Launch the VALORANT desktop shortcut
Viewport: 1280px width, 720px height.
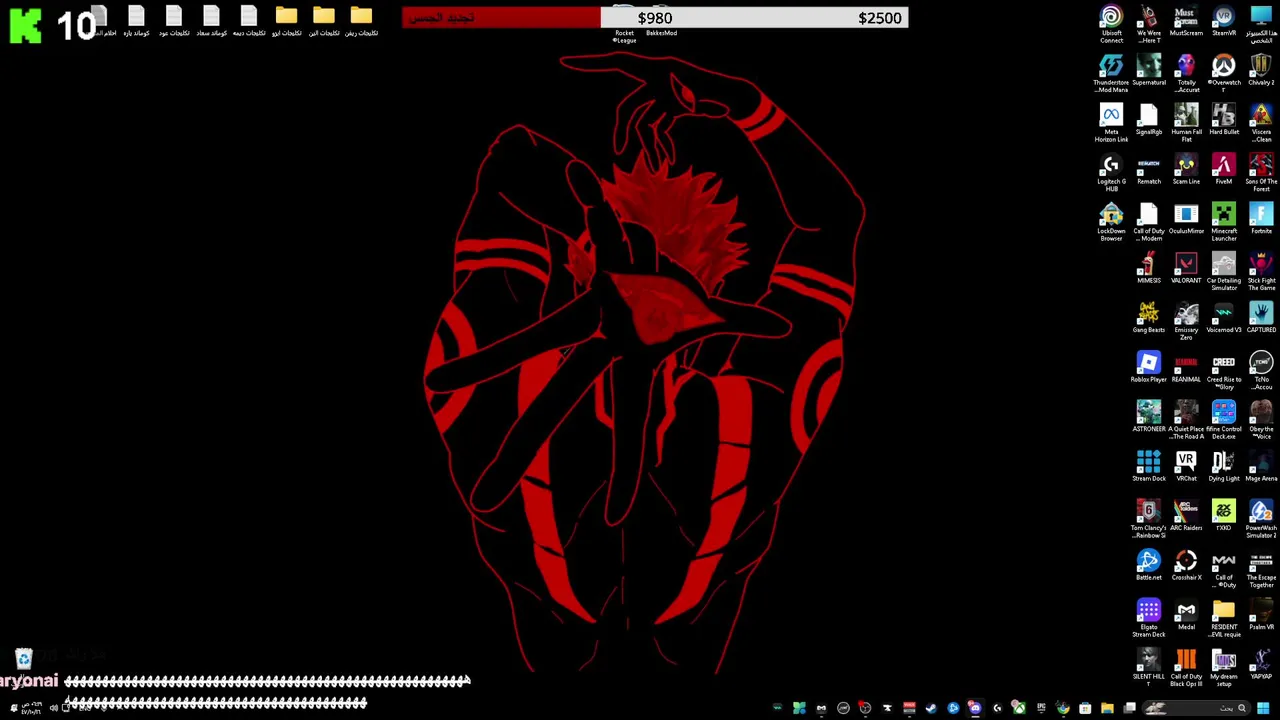click(x=1186, y=269)
